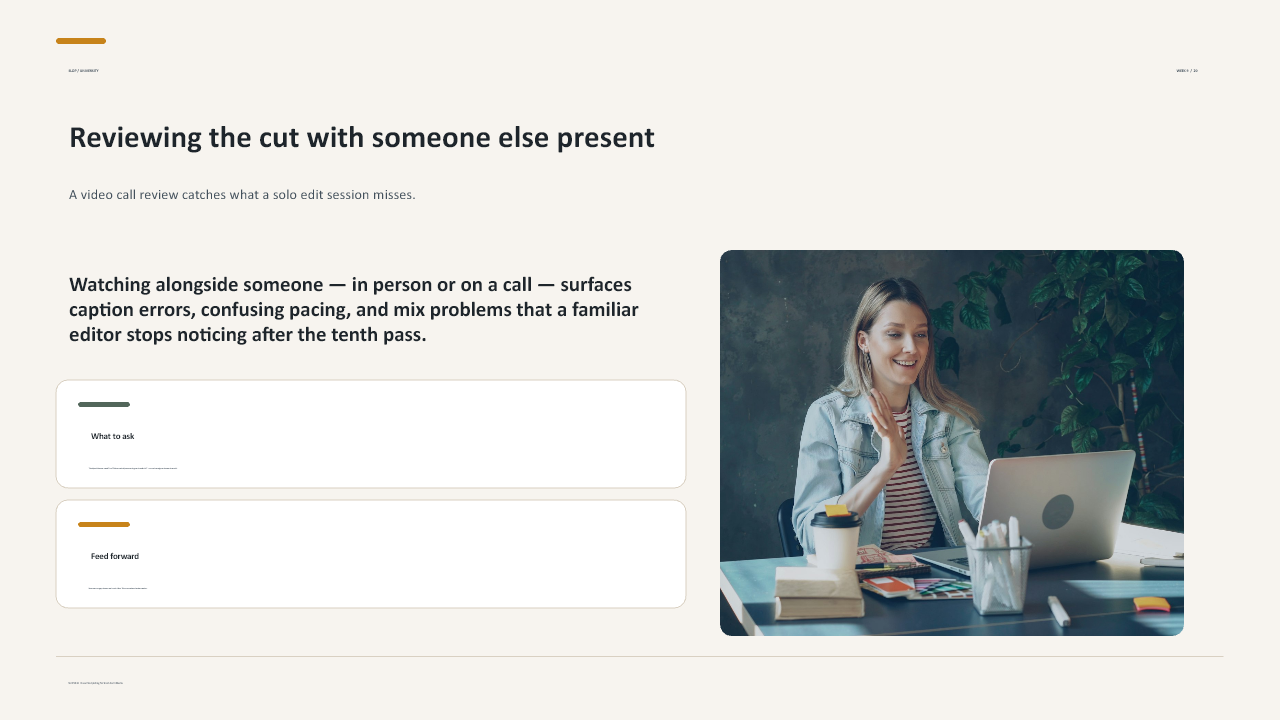
Task: Click the What to ask heading
Action: (x=113, y=436)
